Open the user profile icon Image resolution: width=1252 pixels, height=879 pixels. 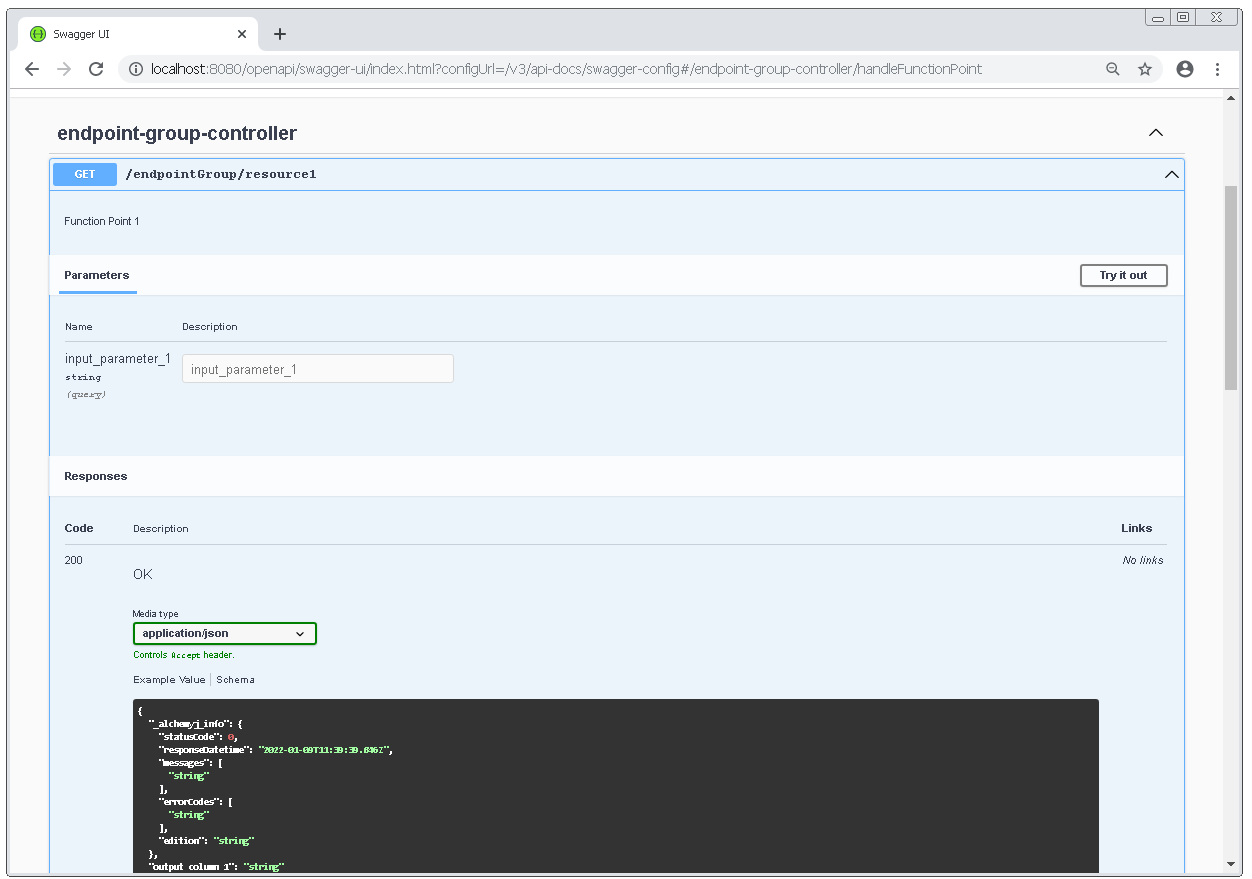click(1185, 69)
